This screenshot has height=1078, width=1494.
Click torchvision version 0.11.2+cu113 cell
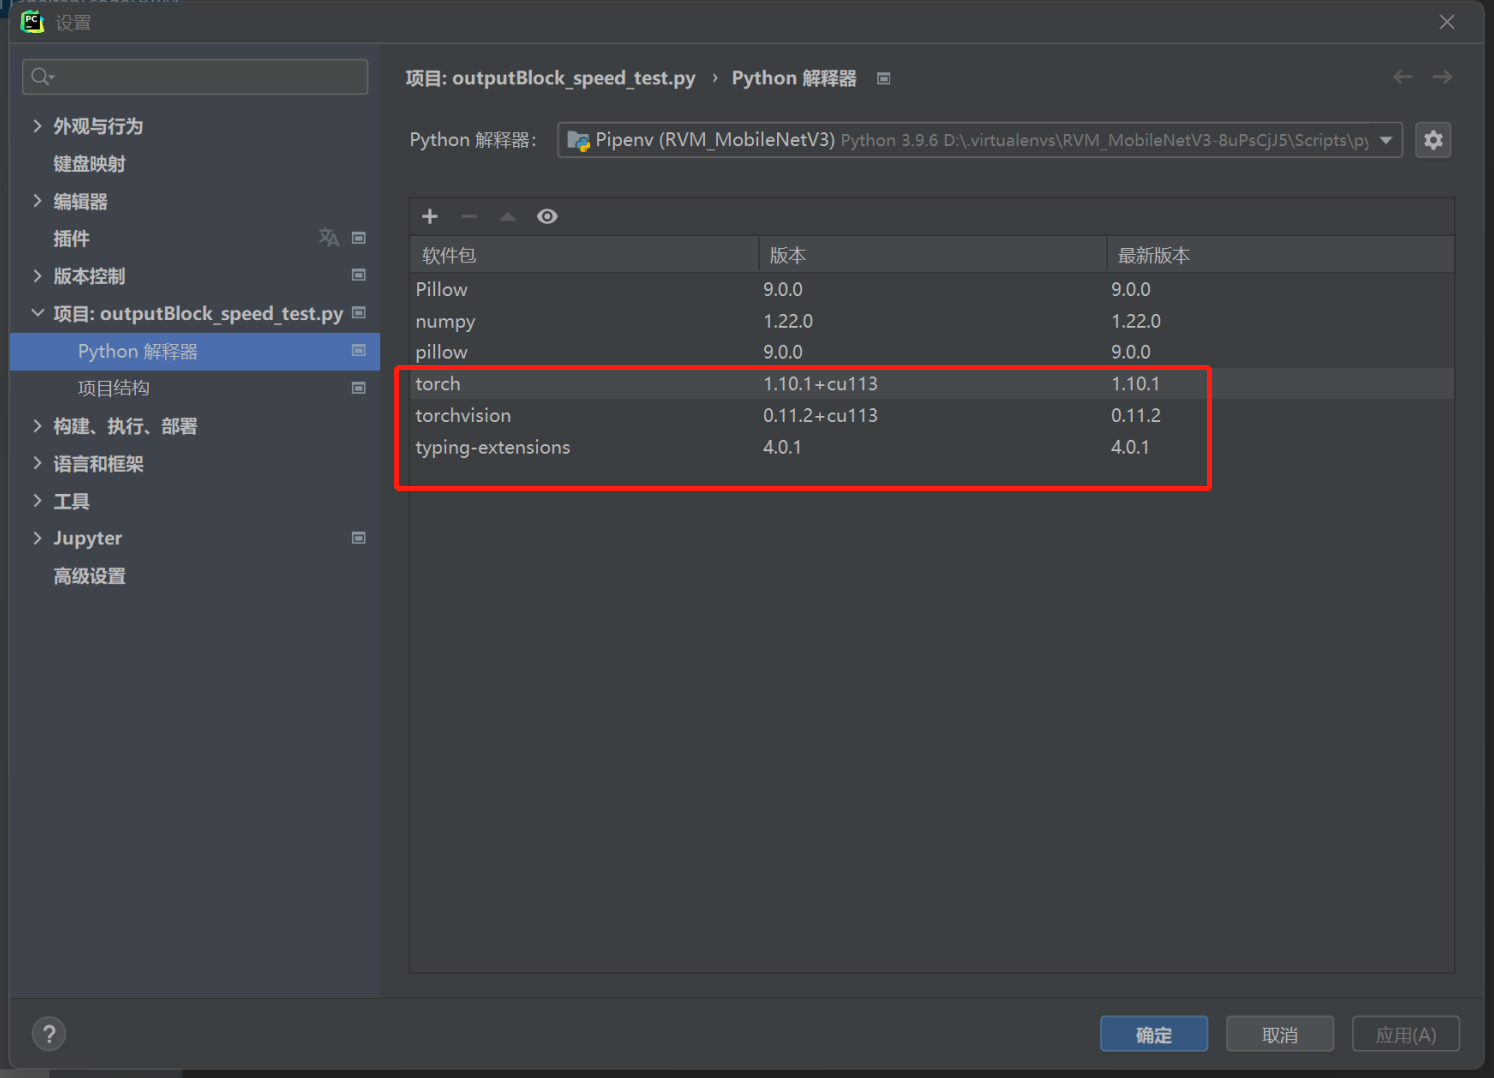(820, 415)
